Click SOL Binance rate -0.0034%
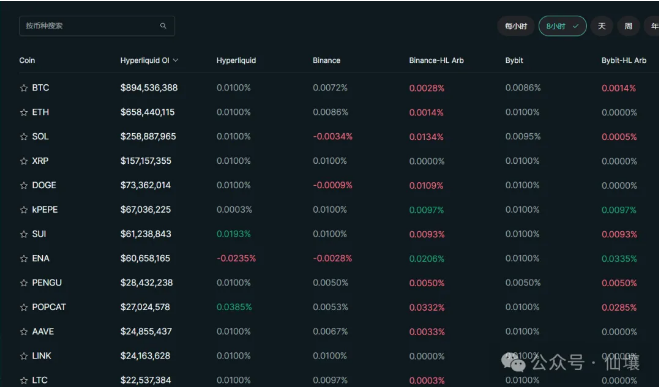 pos(332,137)
